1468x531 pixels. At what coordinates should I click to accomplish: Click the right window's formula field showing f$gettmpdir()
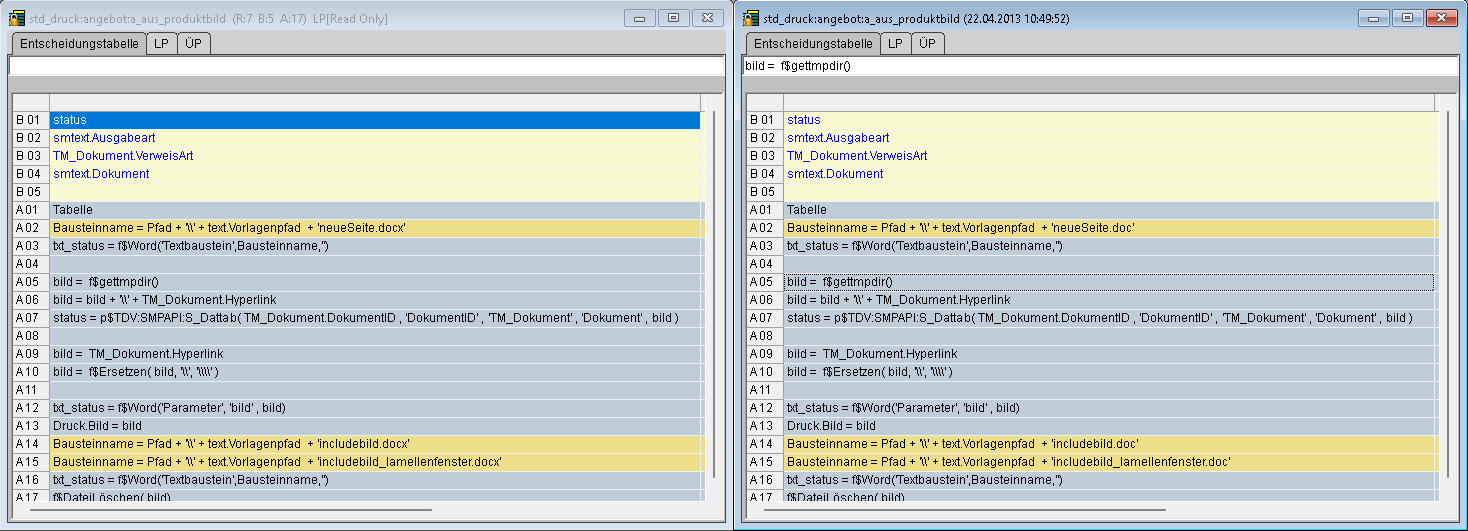tap(1099, 66)
